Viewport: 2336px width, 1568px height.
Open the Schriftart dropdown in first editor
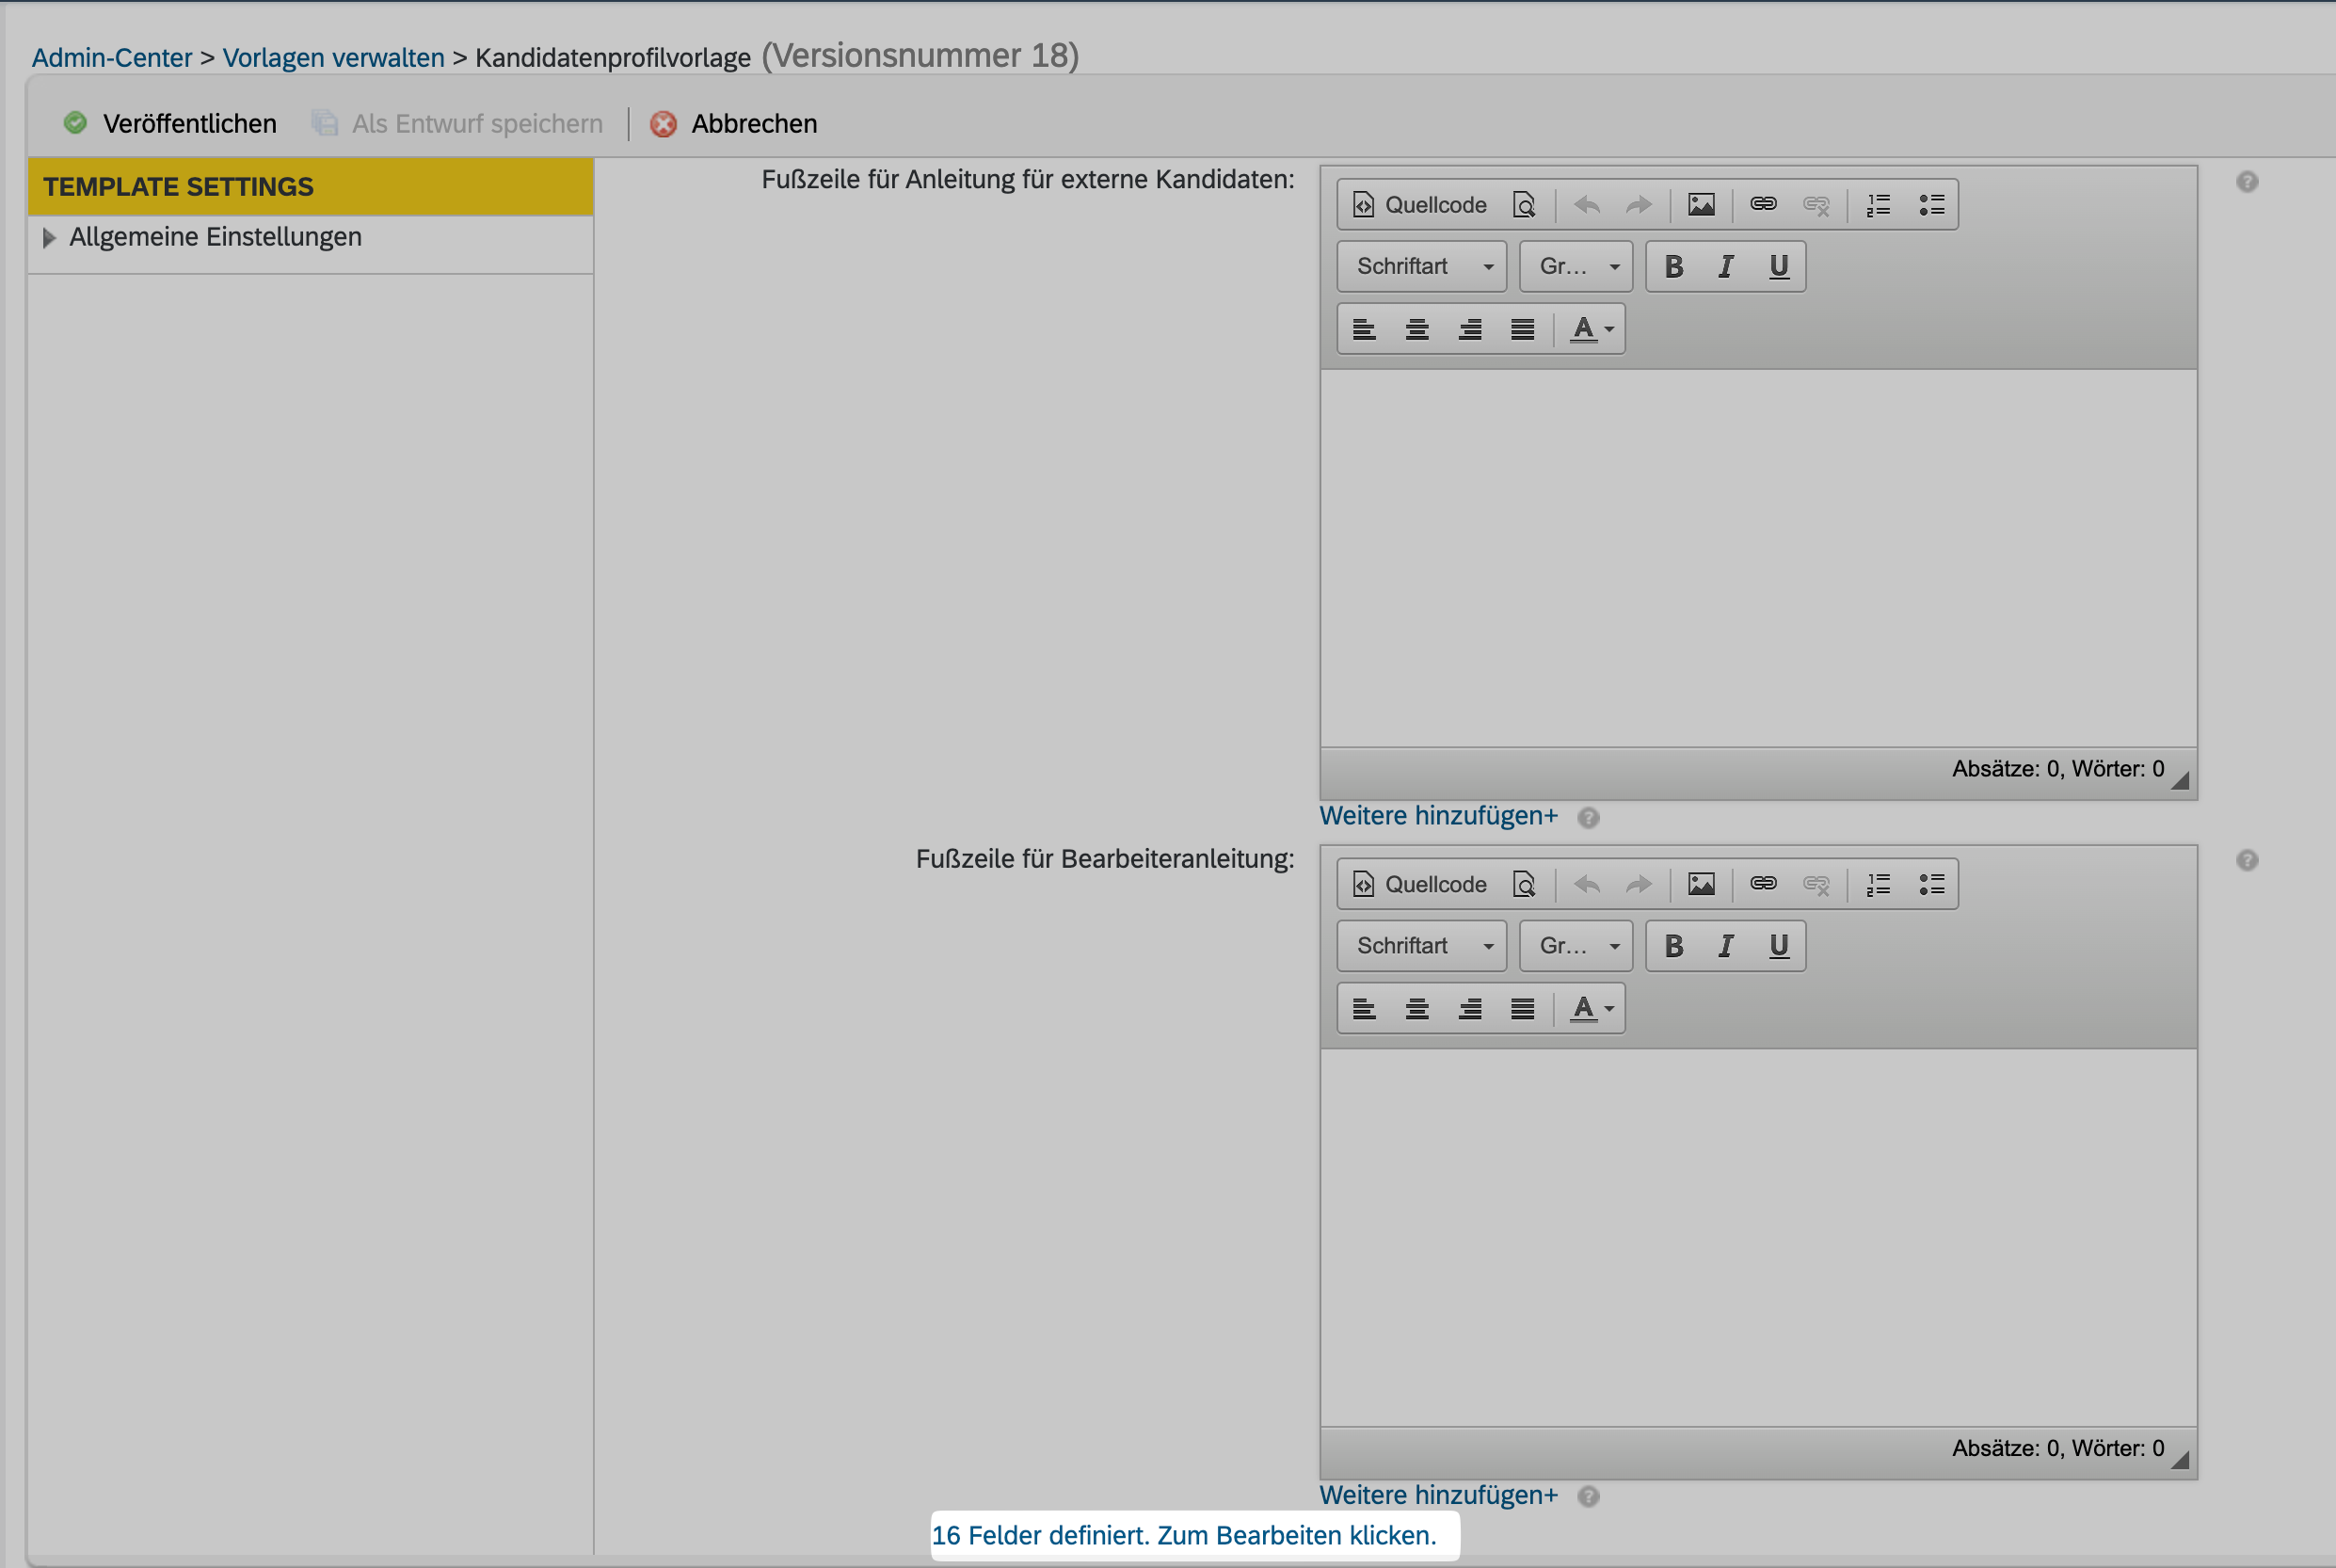pyautogui.click(x=1421, y=267)
